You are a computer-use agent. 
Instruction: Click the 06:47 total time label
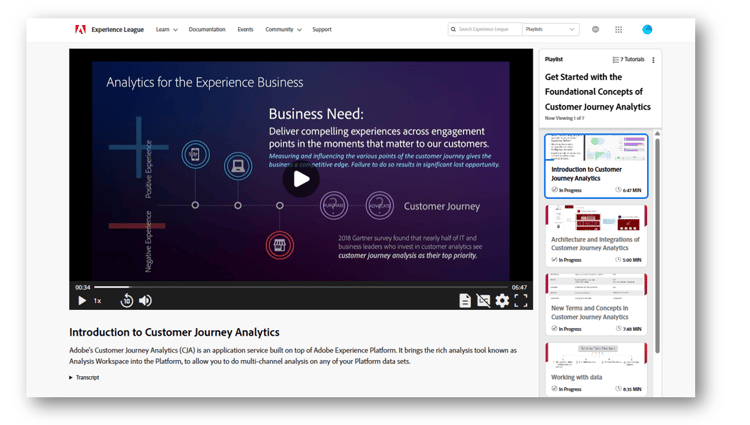pos(519,287)
